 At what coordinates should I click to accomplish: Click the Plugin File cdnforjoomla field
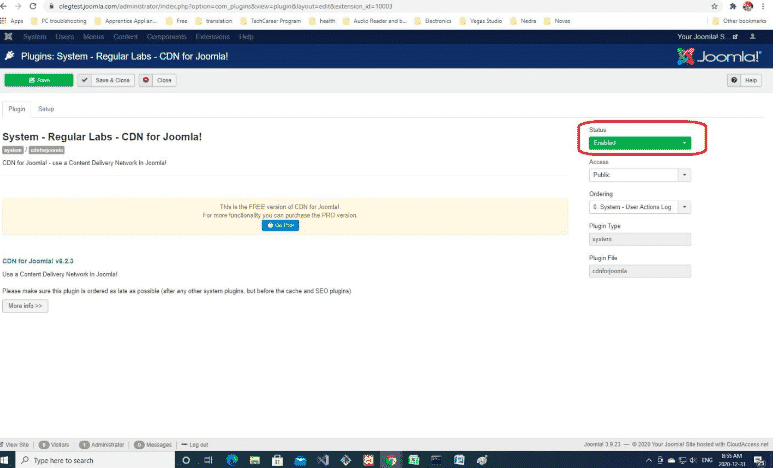point(639,271)
